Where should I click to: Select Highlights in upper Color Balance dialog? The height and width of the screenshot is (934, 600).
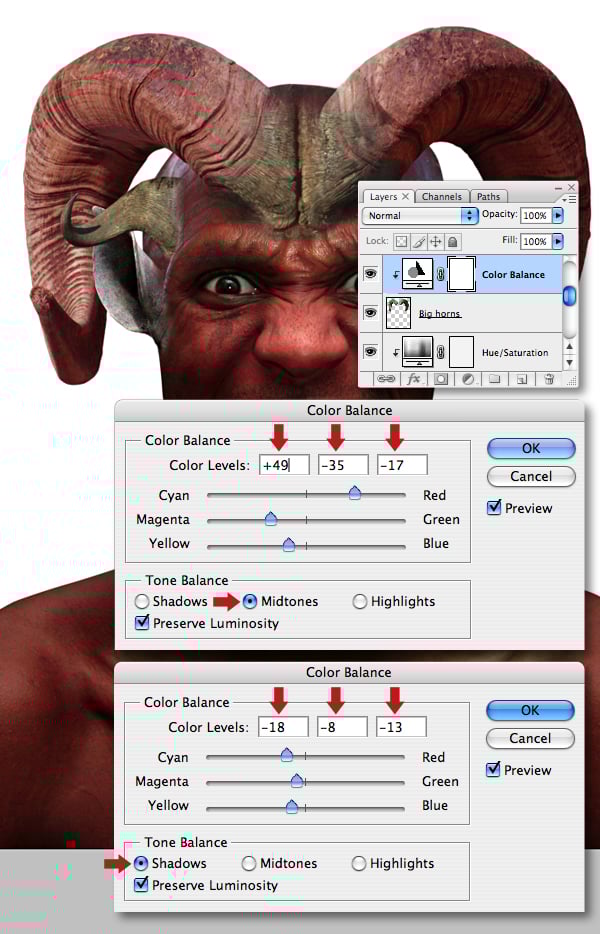click(x=359, y=602)
